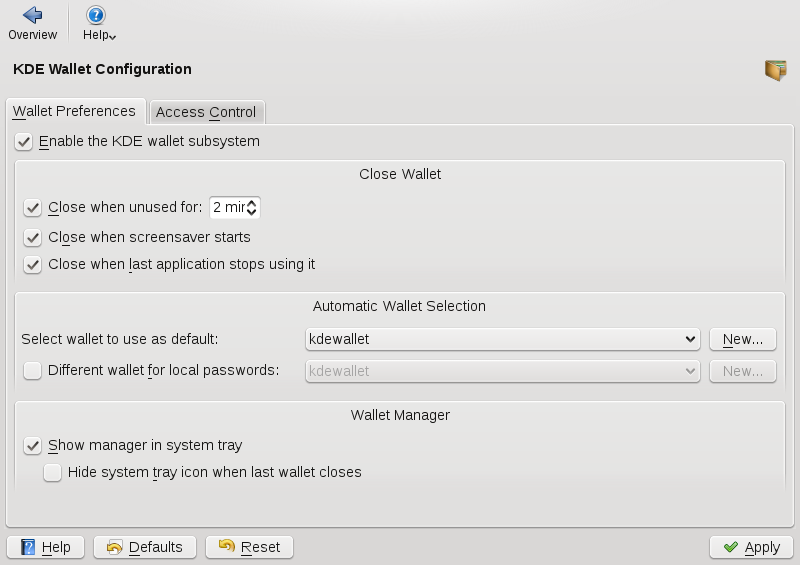Switch to the Access Control tab
Image resolution: width=800 pixels, height=565 pixels.
pyautogui.click(x=206, y=112)
